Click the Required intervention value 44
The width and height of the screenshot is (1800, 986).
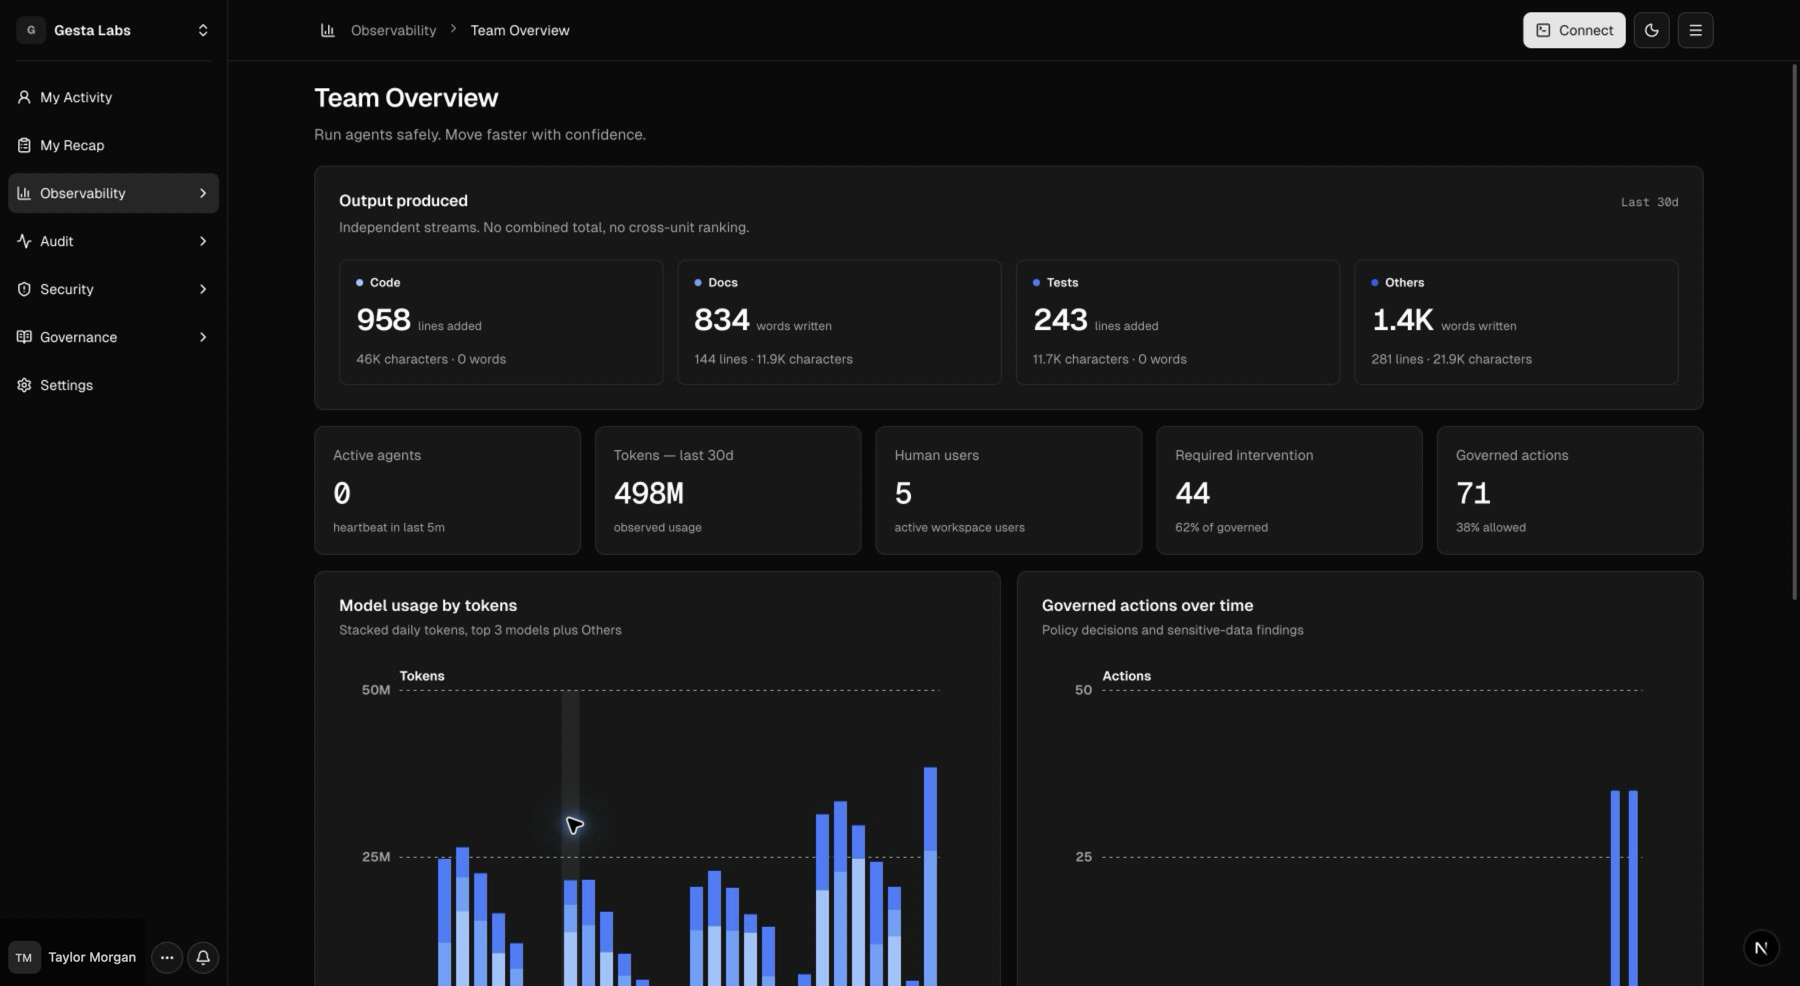[x=1192, y=493]
